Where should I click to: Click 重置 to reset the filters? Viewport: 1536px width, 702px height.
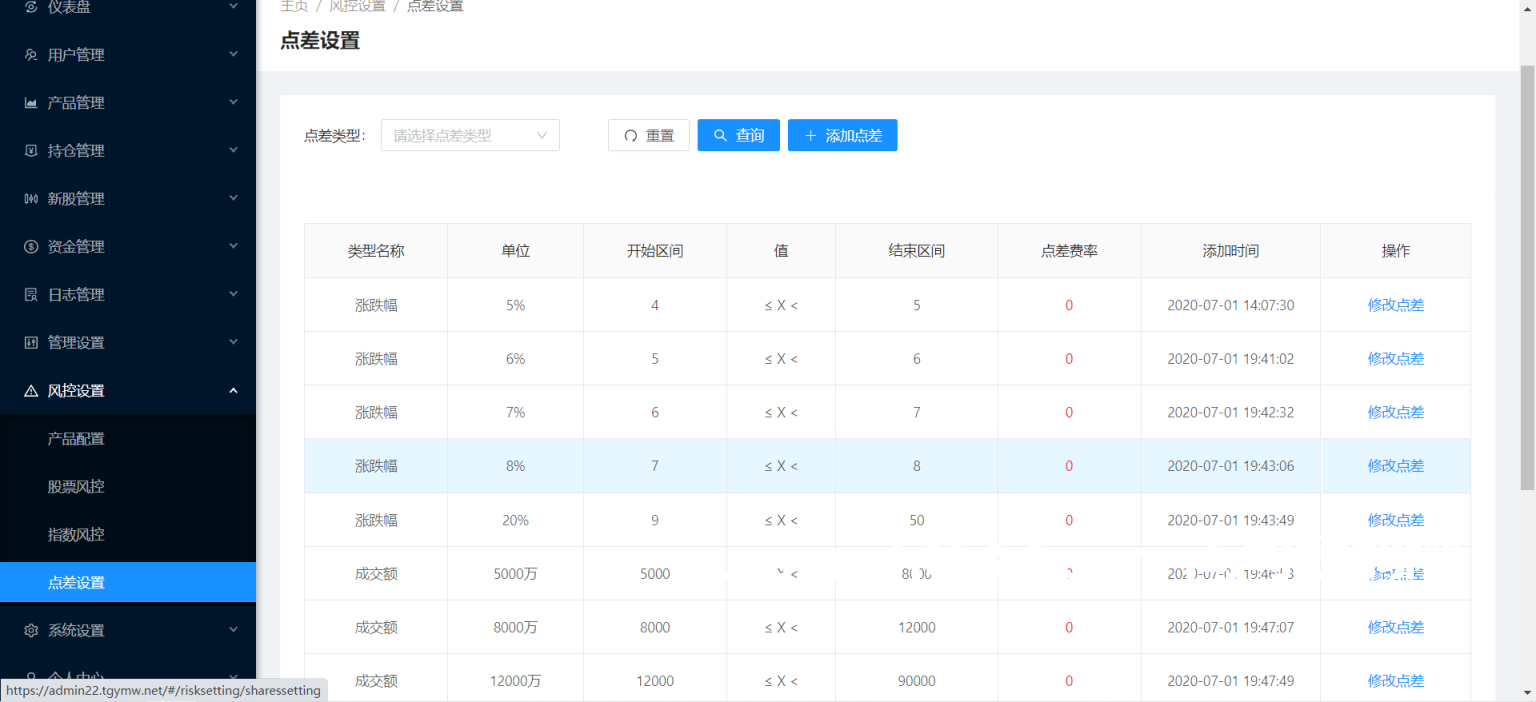click(648, 135)
